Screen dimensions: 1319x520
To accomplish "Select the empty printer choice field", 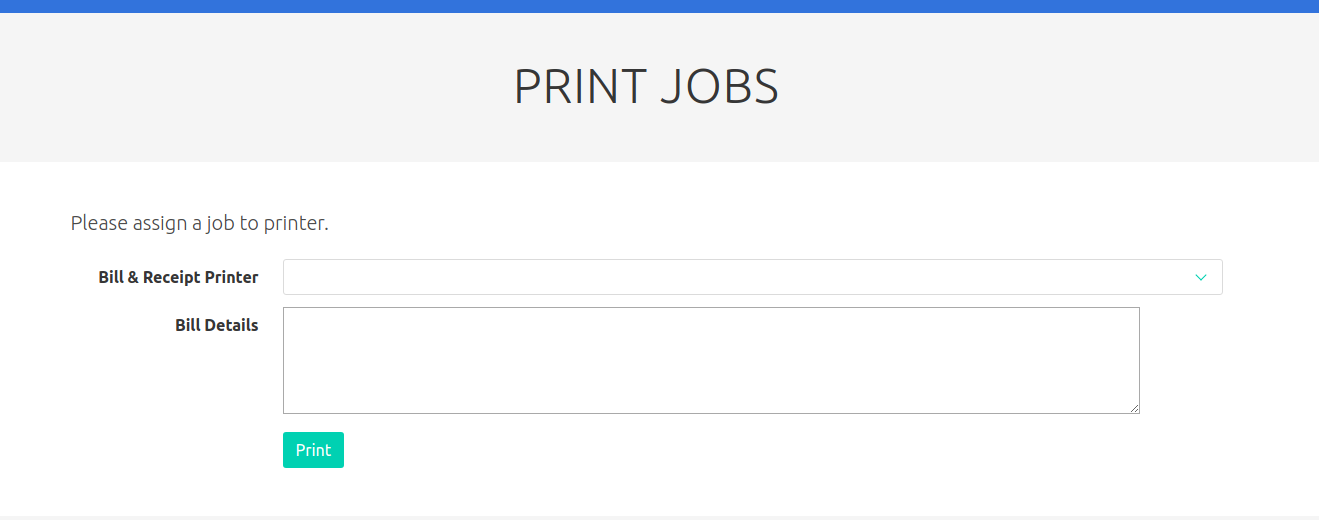I will [x=752, y=277].
